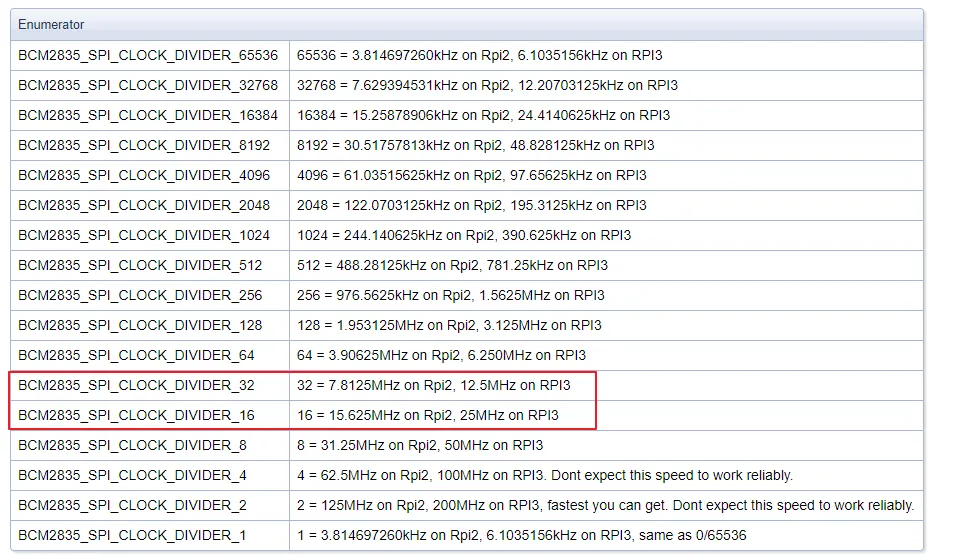
Task: Select BCM2835_SPI_CLOCK_DIVIDER_8 enumerator name
Action: pyautogui.click(x=132, y=445)
